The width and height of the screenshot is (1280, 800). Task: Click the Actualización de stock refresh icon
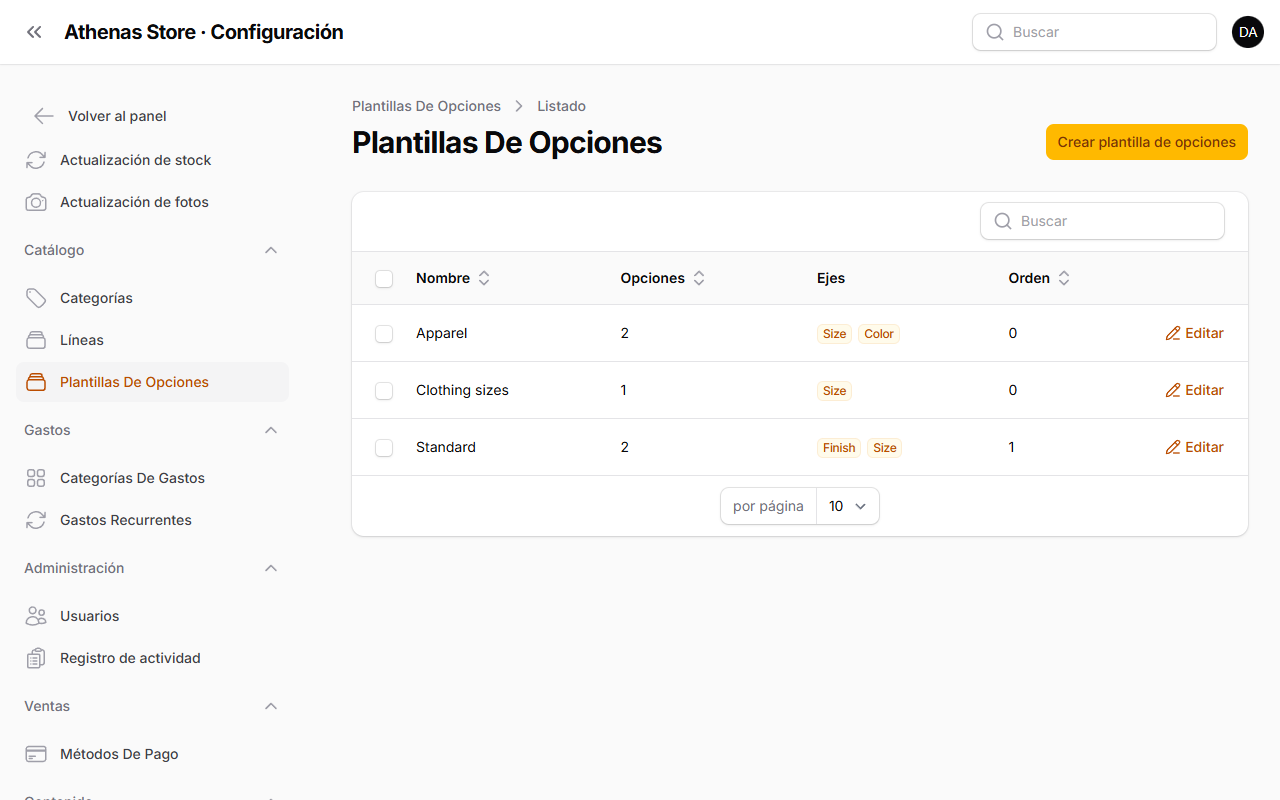point(36,160)
